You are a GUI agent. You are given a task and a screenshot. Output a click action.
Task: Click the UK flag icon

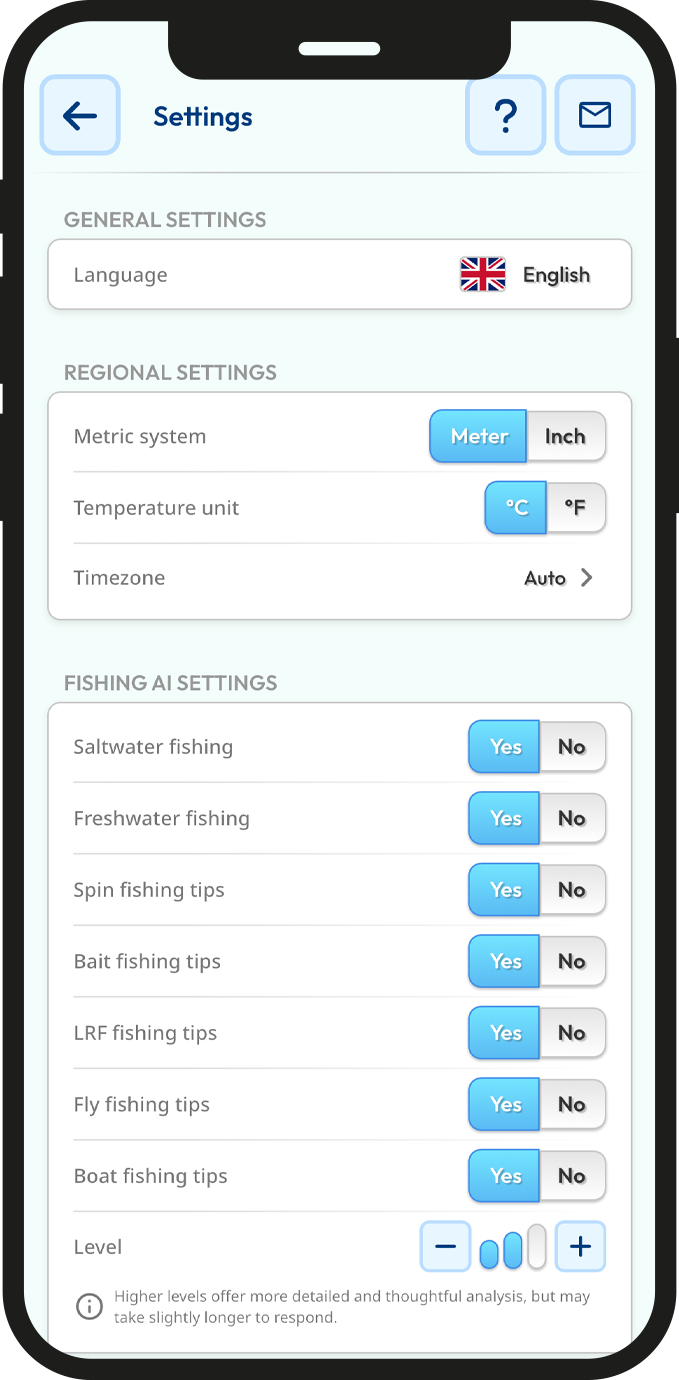(483, 275)
